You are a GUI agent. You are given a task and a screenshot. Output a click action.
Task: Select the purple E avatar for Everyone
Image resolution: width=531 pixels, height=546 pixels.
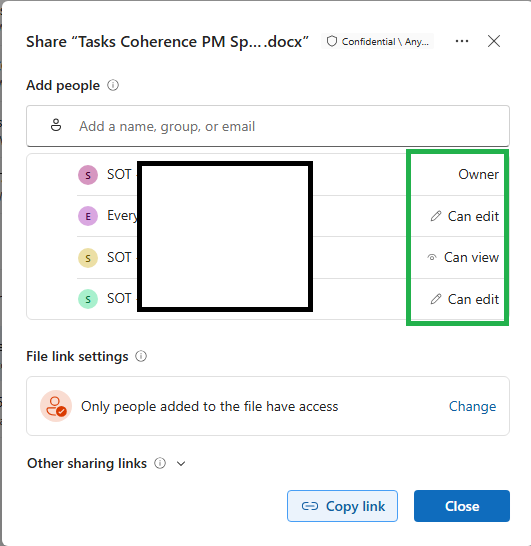click(88, 216)
